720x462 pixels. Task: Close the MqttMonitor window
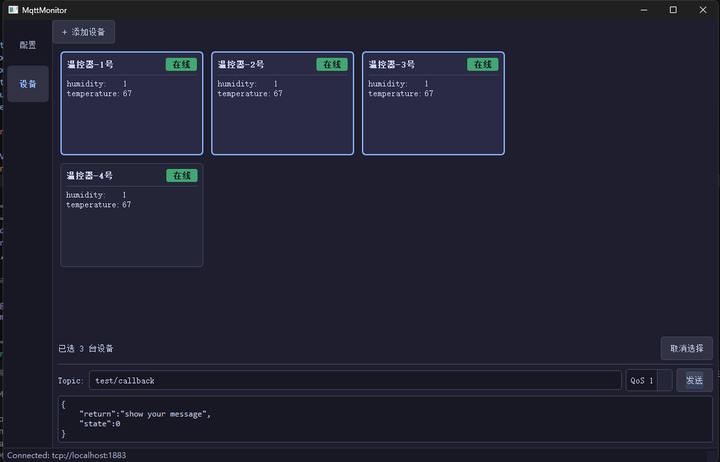click(703, 10)
